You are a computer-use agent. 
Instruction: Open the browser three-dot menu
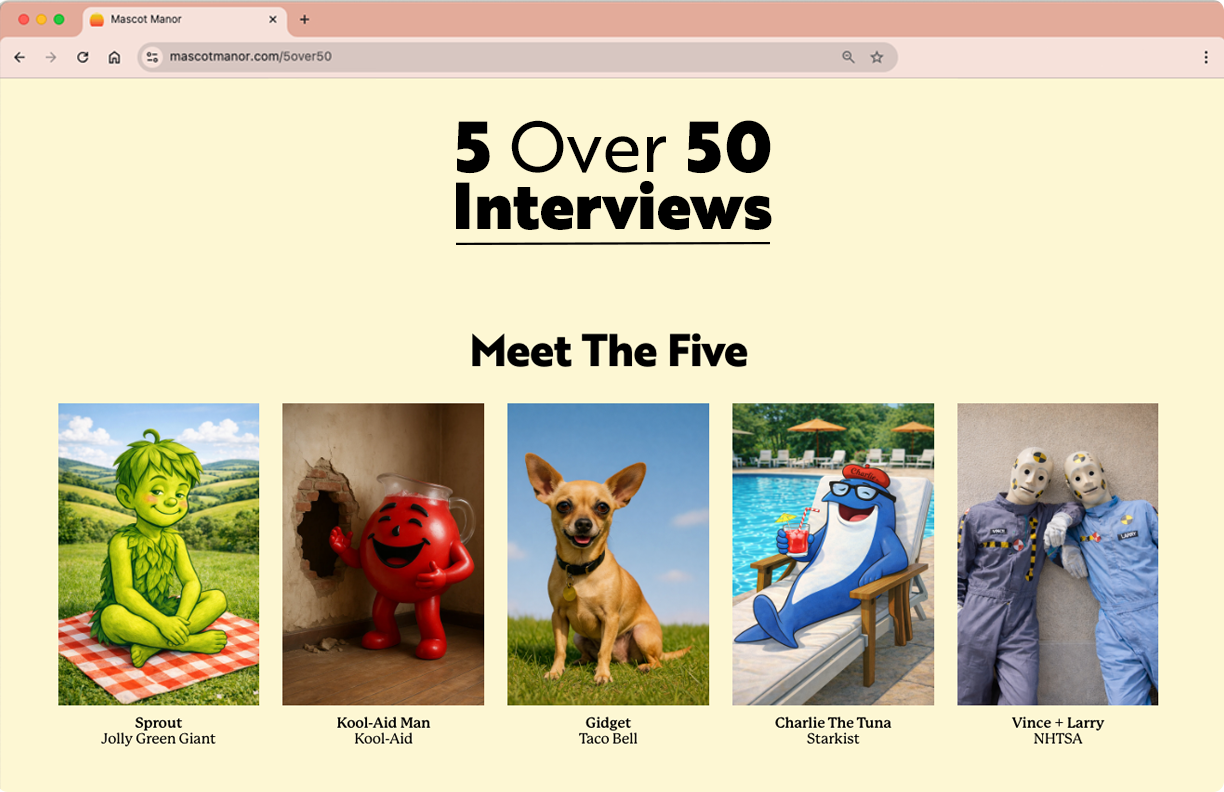1206,57
